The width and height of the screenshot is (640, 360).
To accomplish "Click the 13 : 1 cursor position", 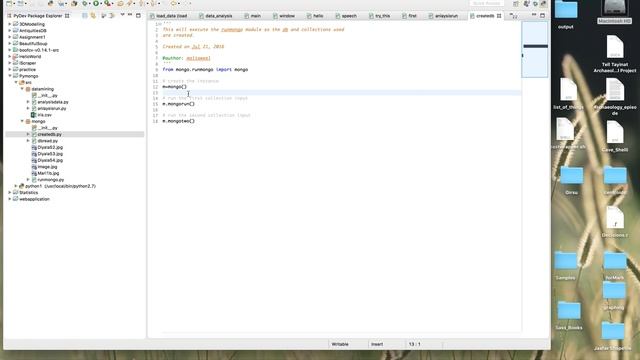I will click(414, 344).
